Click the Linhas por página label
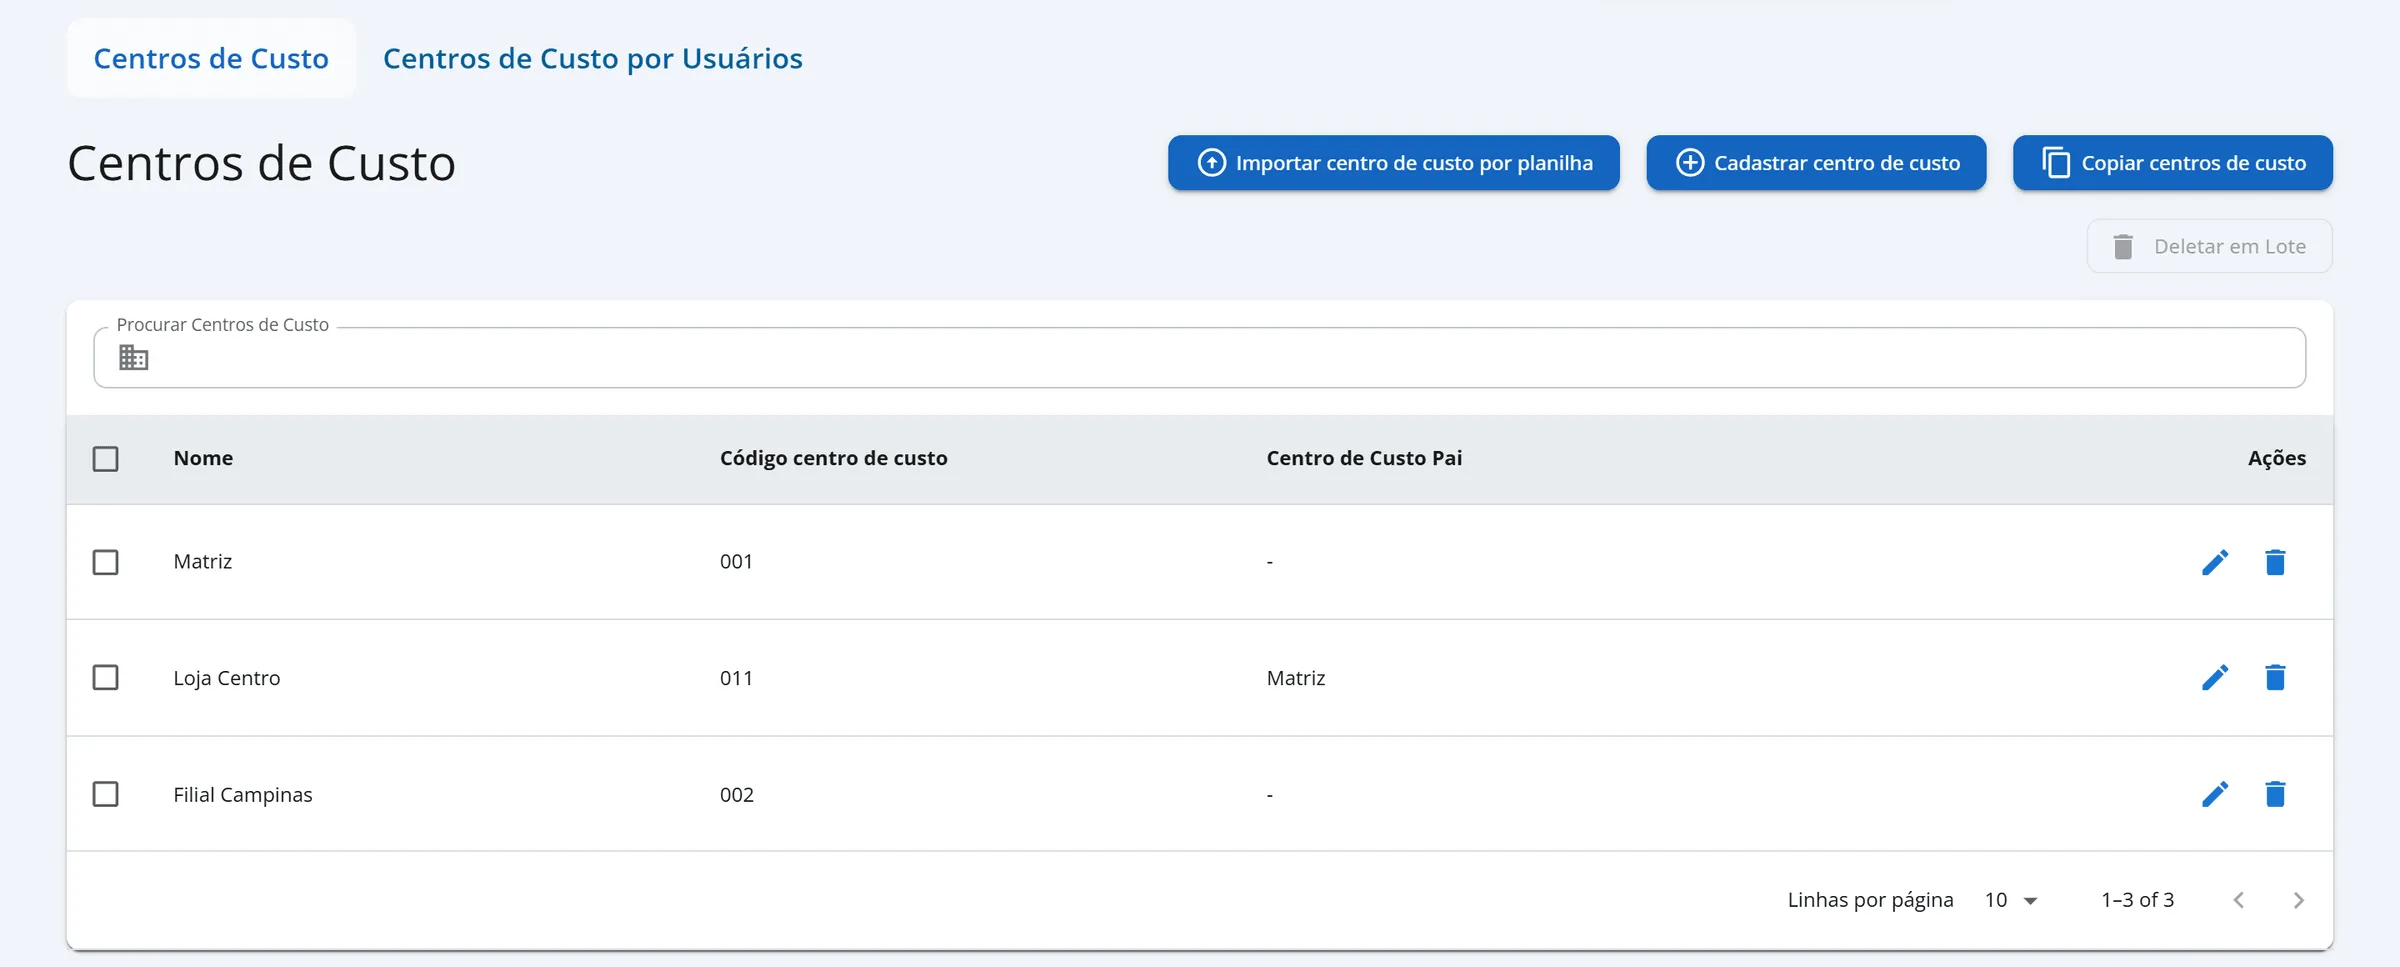Image resolution: width=2400 pixels, height=967 pixels. click(x=1870, y=900)
